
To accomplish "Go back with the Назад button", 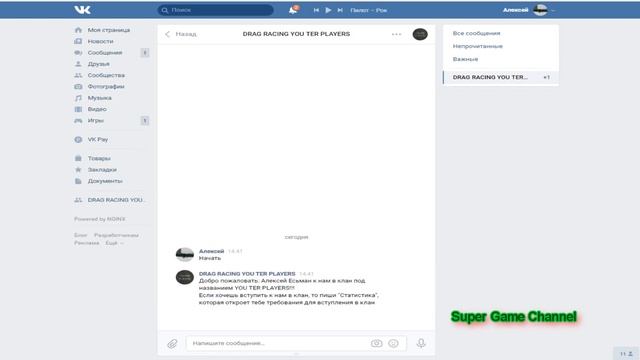I will tap(181, 34).
